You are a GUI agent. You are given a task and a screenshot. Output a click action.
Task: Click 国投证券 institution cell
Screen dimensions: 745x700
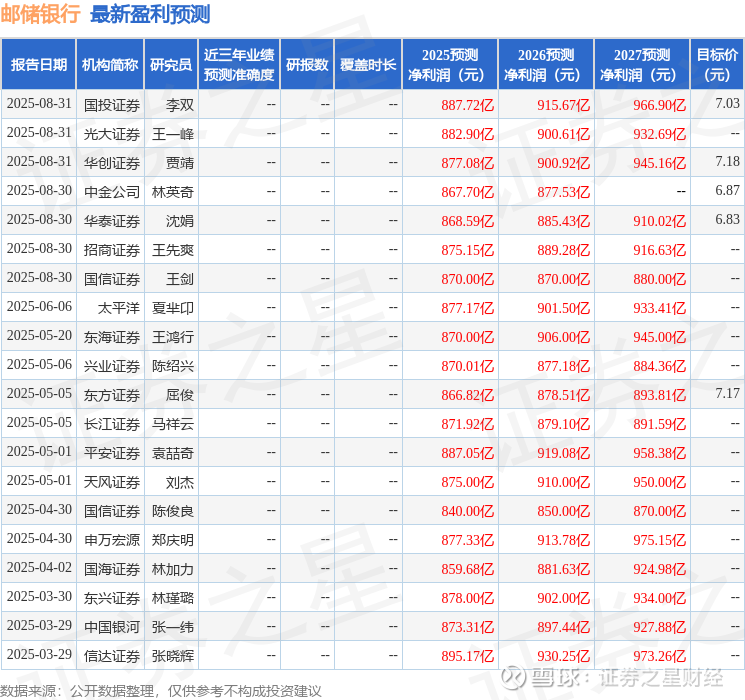(x=112, y=105)
